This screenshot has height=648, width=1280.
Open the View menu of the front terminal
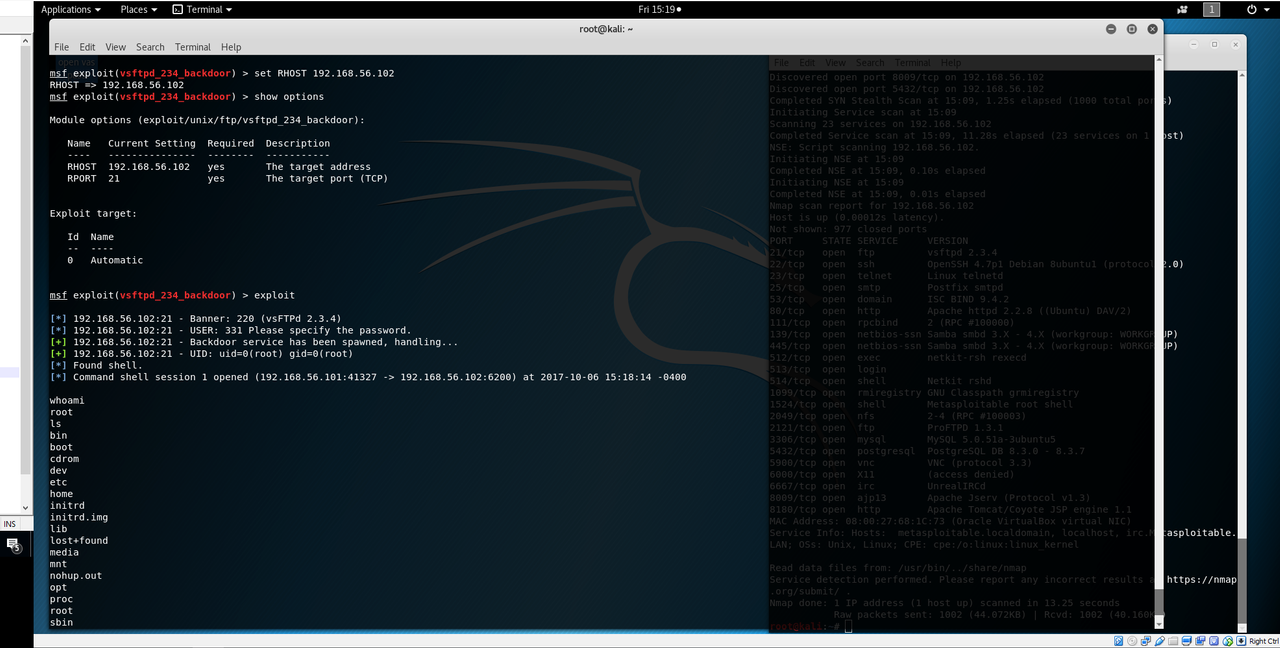(x=116, y=47)
